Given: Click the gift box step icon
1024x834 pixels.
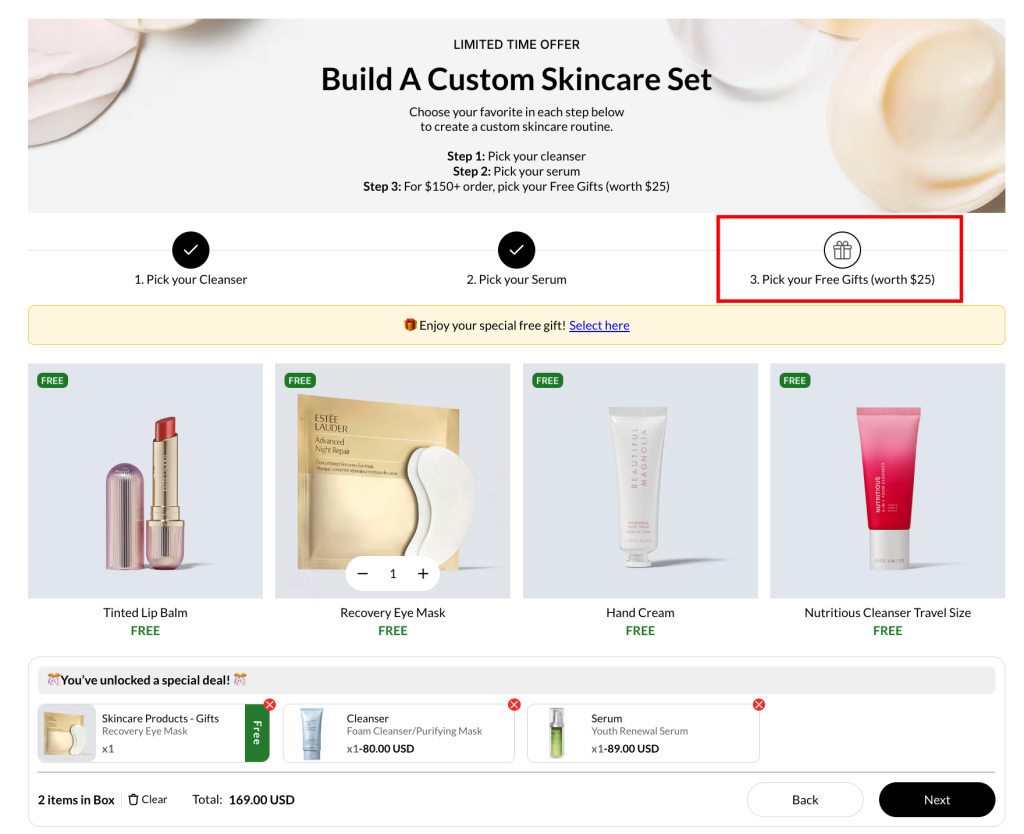Looking at the screenshot, I should click(x=841, y=250).
